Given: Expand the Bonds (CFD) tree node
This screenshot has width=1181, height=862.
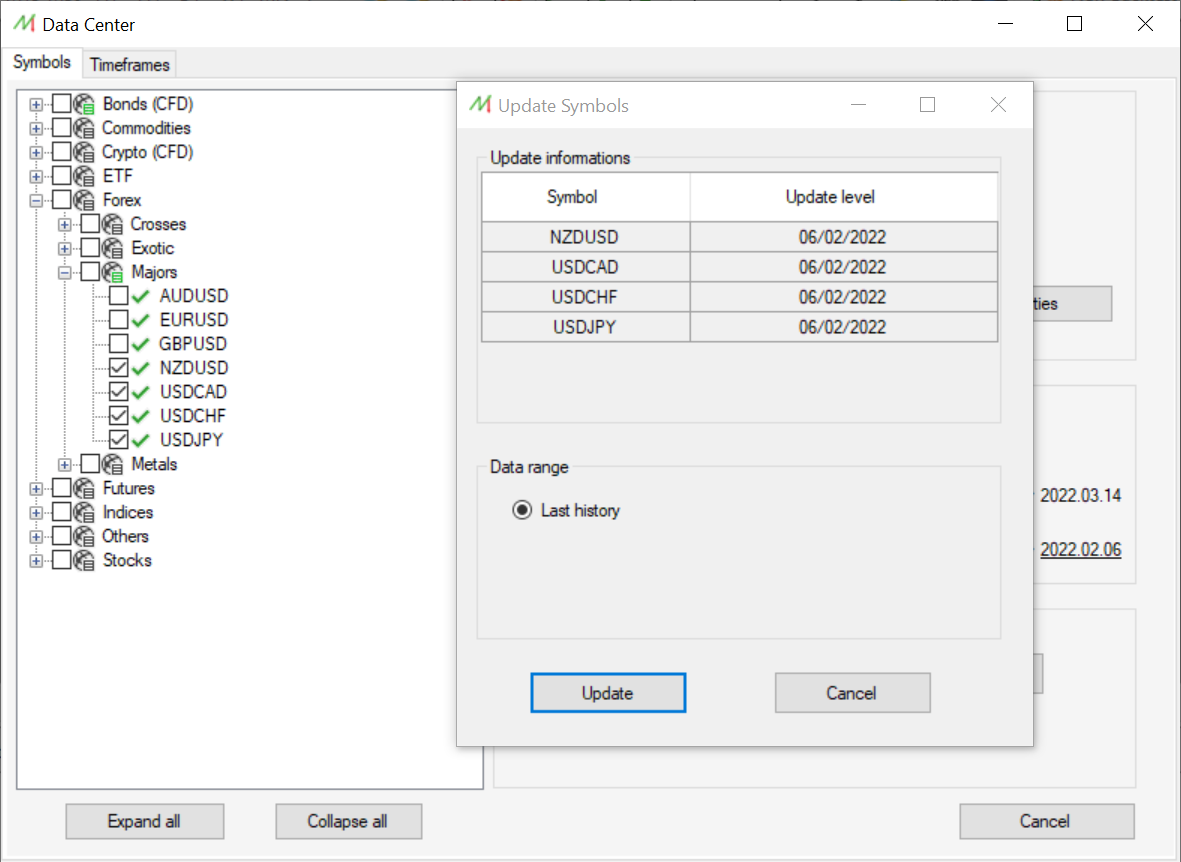Looking at the screenshot, I should click(x=36, y=105).
